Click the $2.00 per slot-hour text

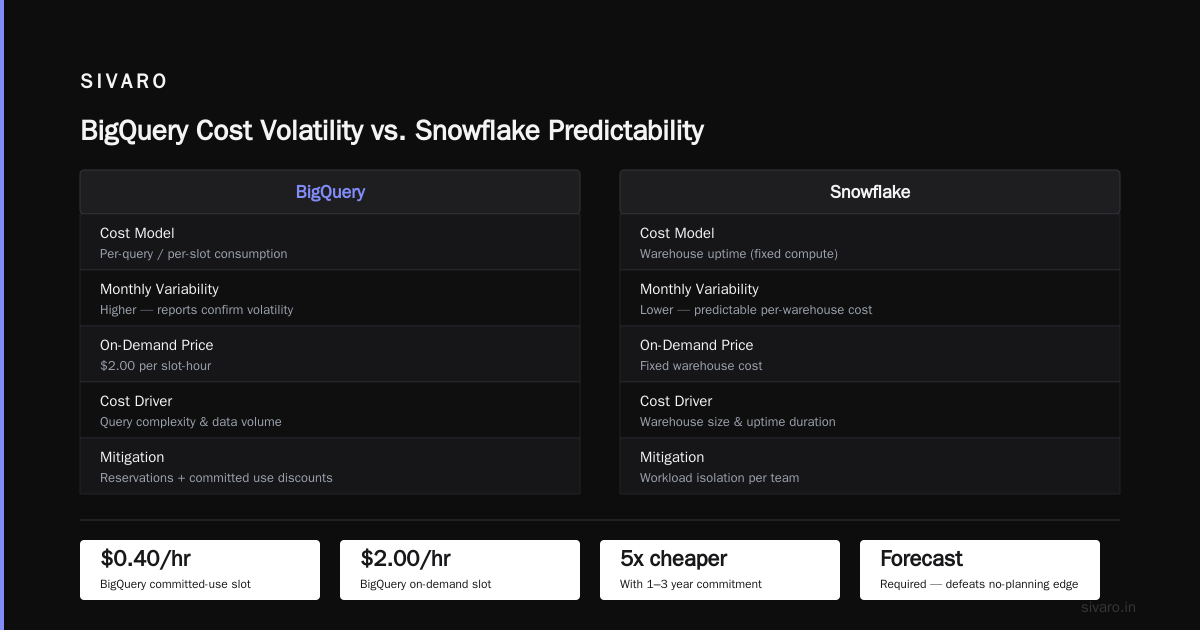click(x=155, y=366)
